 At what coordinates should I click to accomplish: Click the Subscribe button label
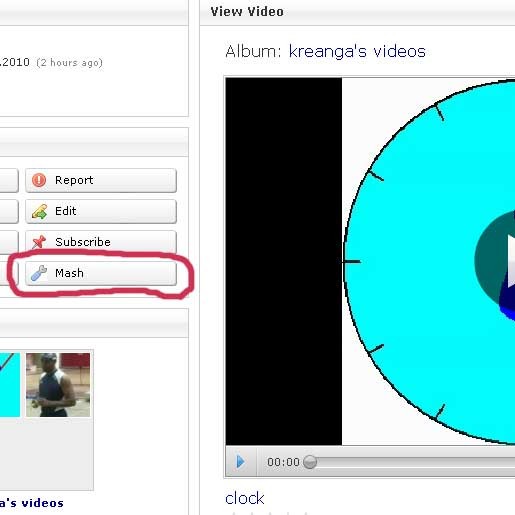(83, 242)
